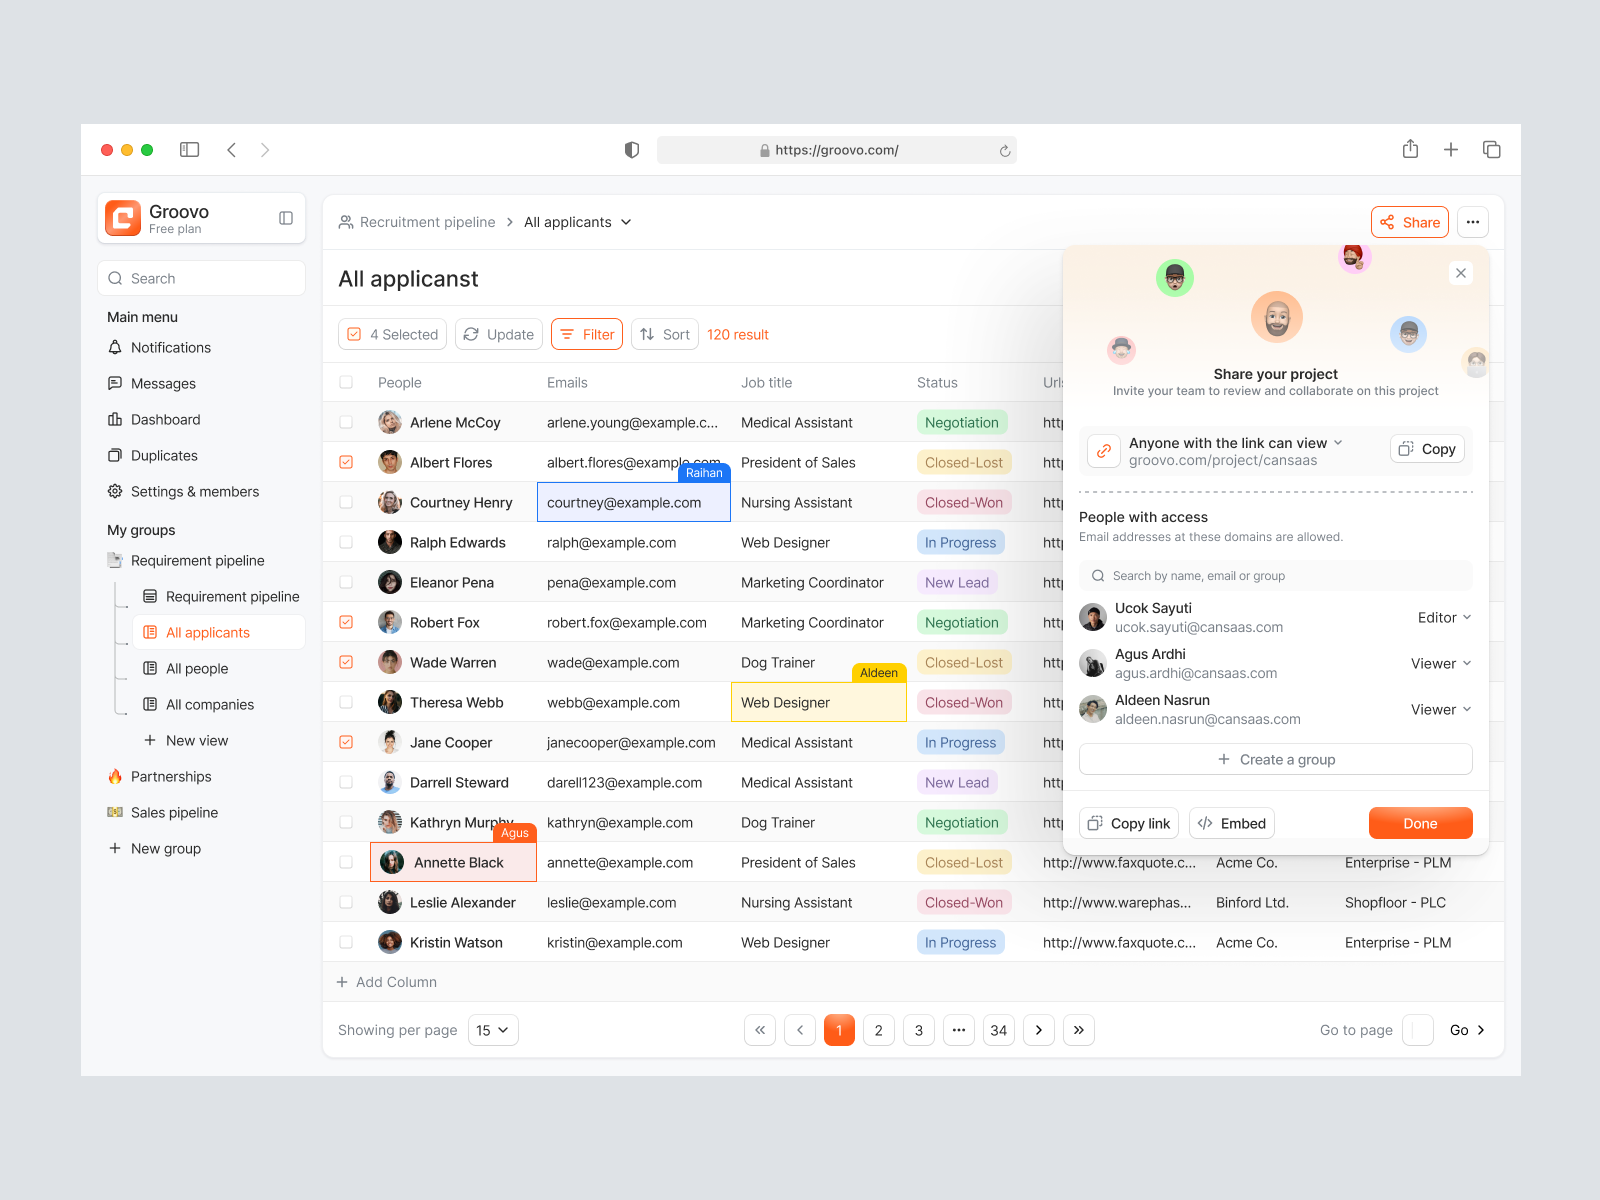
Task: Open the Partnerships section
Action: (x=171, y=776)
